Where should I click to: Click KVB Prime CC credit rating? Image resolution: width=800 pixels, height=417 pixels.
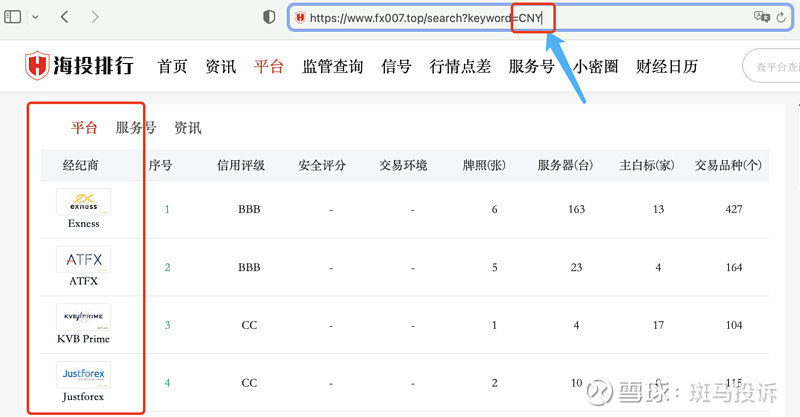click(x=249, y=325)
